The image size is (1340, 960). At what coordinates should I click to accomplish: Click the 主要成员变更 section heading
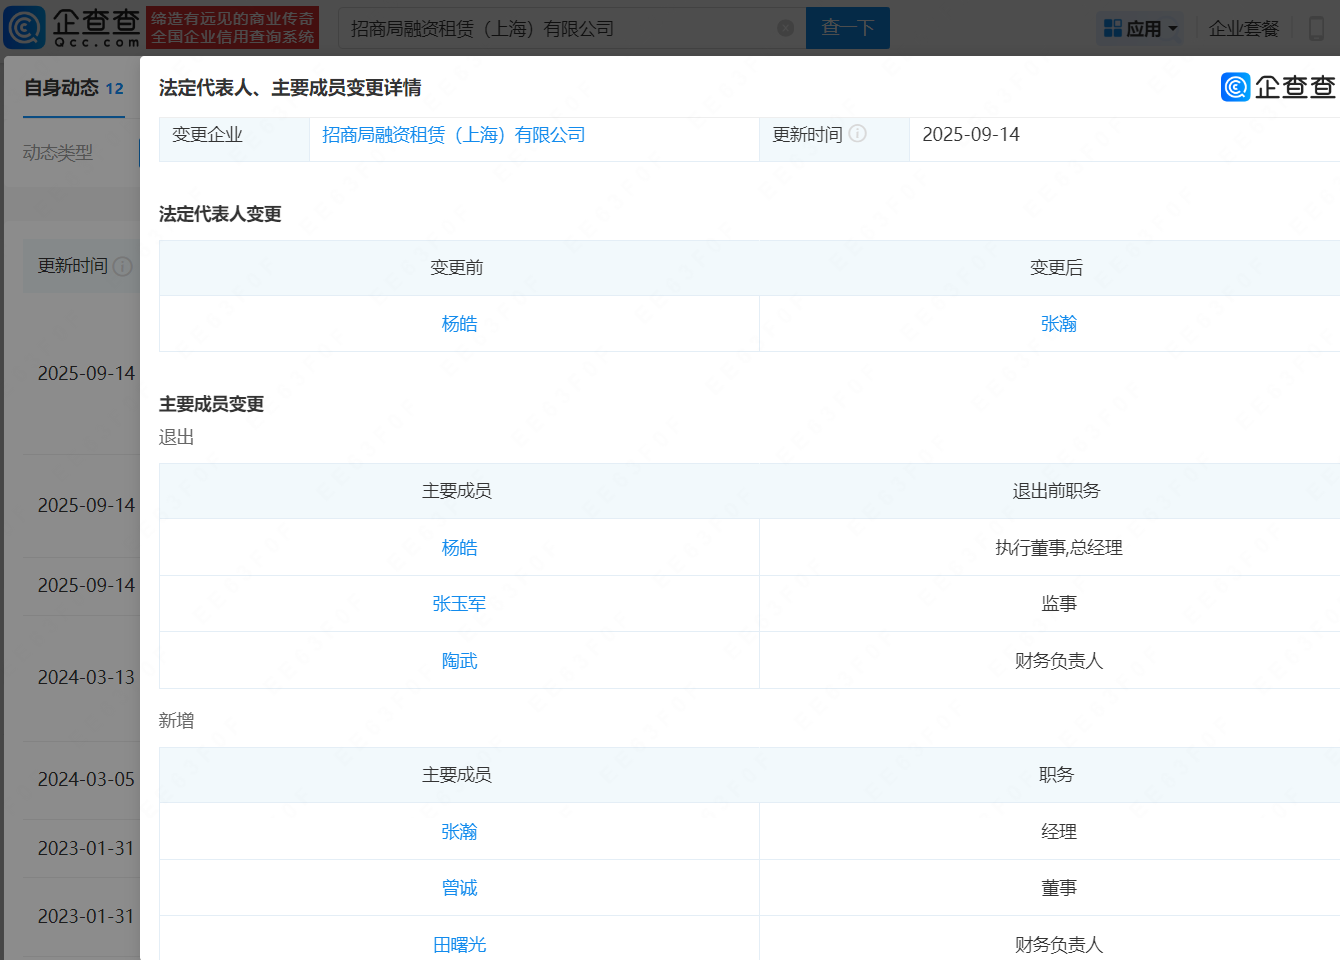coord(211,404)
